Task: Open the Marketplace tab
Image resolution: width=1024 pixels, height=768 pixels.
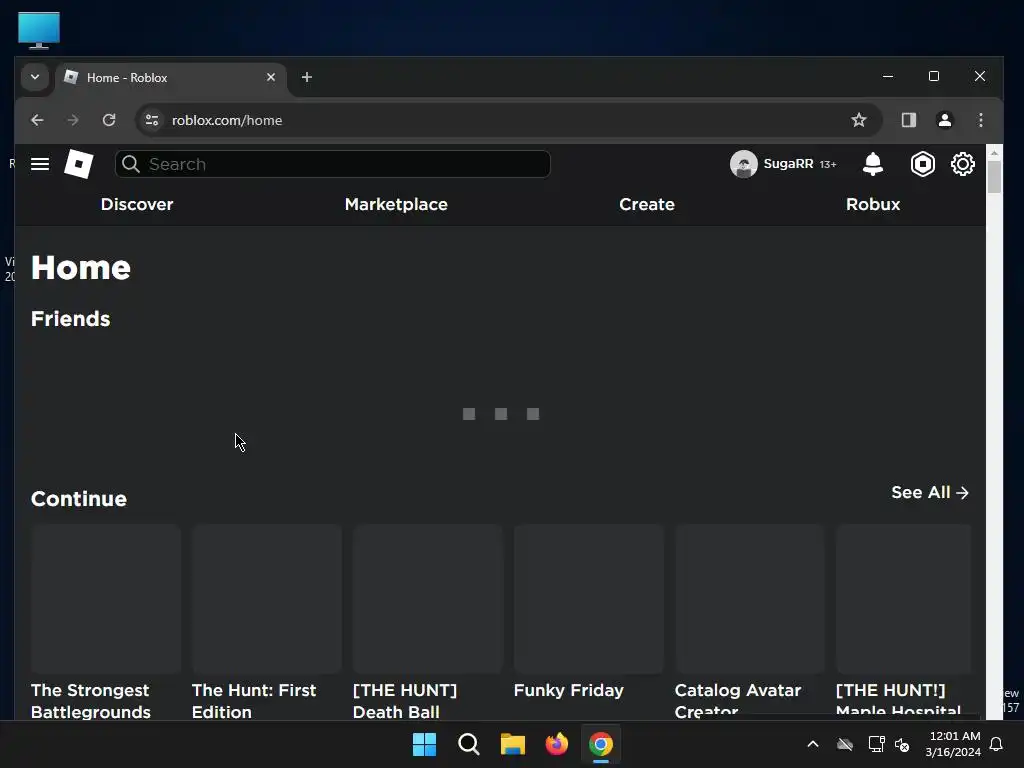Action: click(x=396, y=204)
